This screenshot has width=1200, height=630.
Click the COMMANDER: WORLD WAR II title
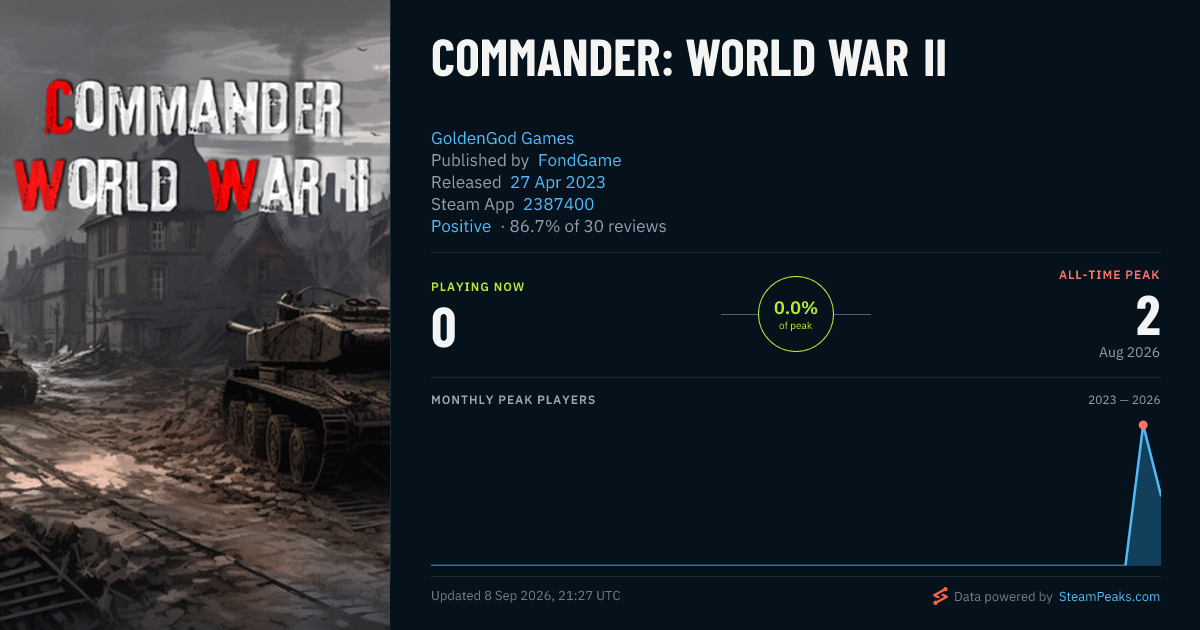point(688,59)
